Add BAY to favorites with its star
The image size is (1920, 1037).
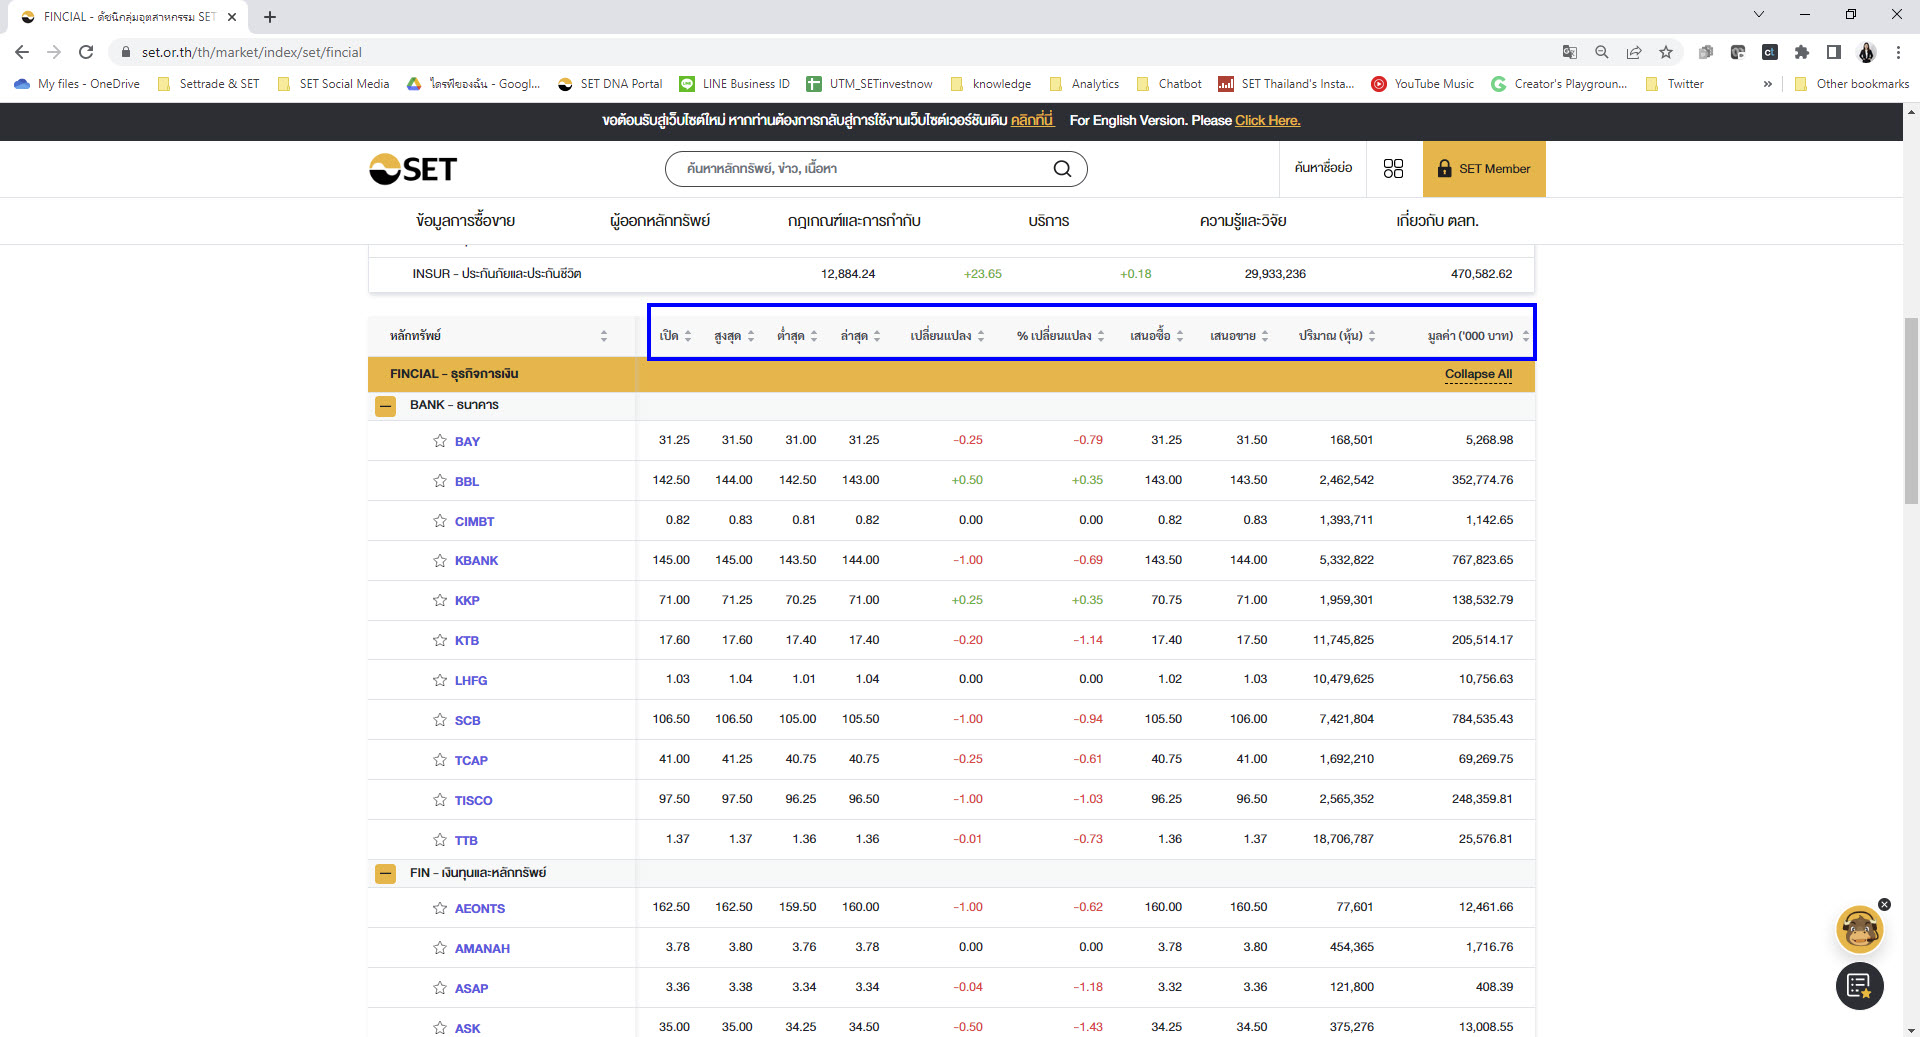[440, 441]
